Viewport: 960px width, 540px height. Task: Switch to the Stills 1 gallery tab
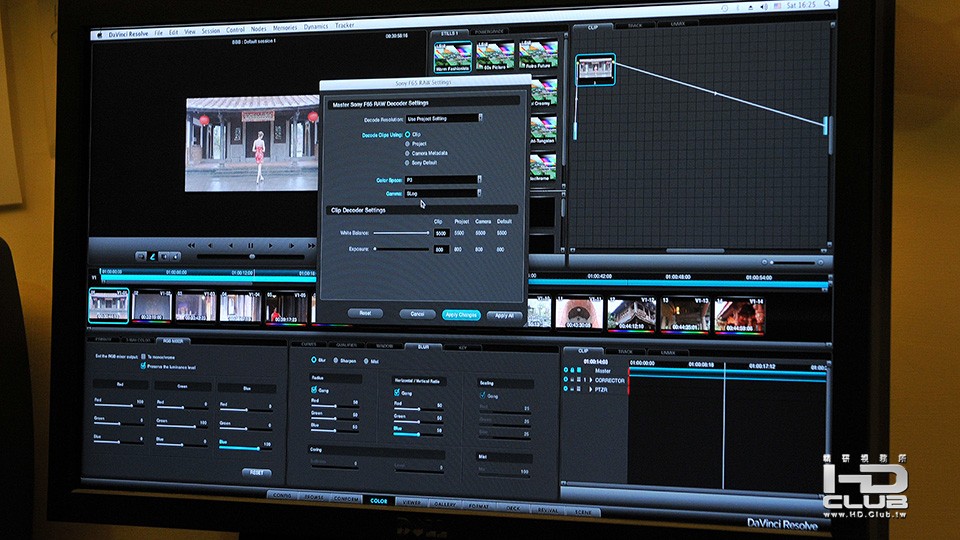point(449,33)
